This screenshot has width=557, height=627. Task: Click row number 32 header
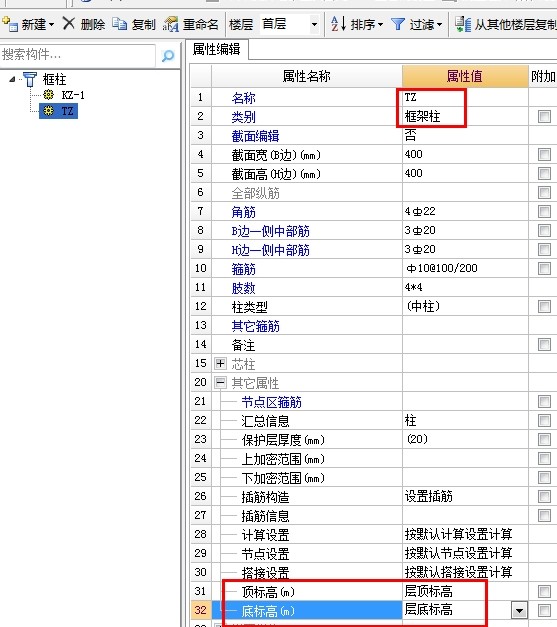[201, 610]
